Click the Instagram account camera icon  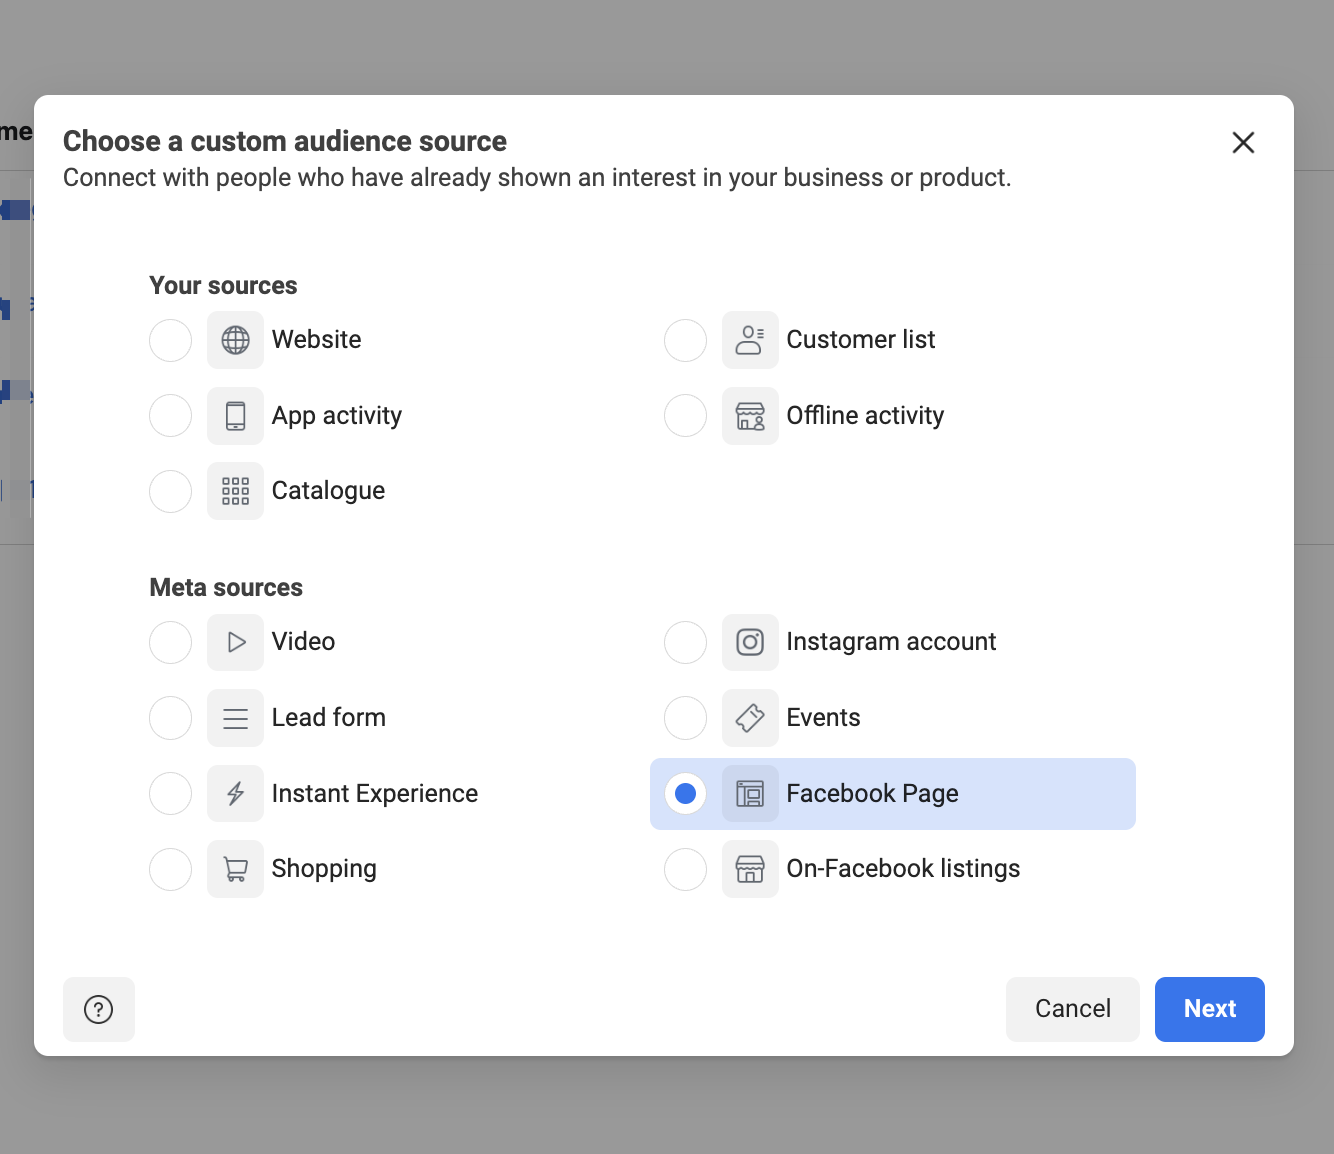[750, 642]
